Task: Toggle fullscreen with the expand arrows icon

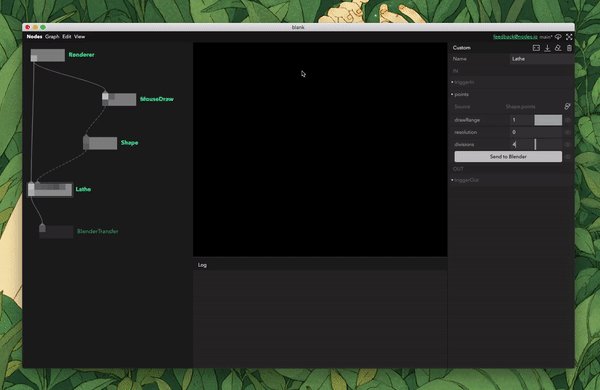Action: (569, 37)
